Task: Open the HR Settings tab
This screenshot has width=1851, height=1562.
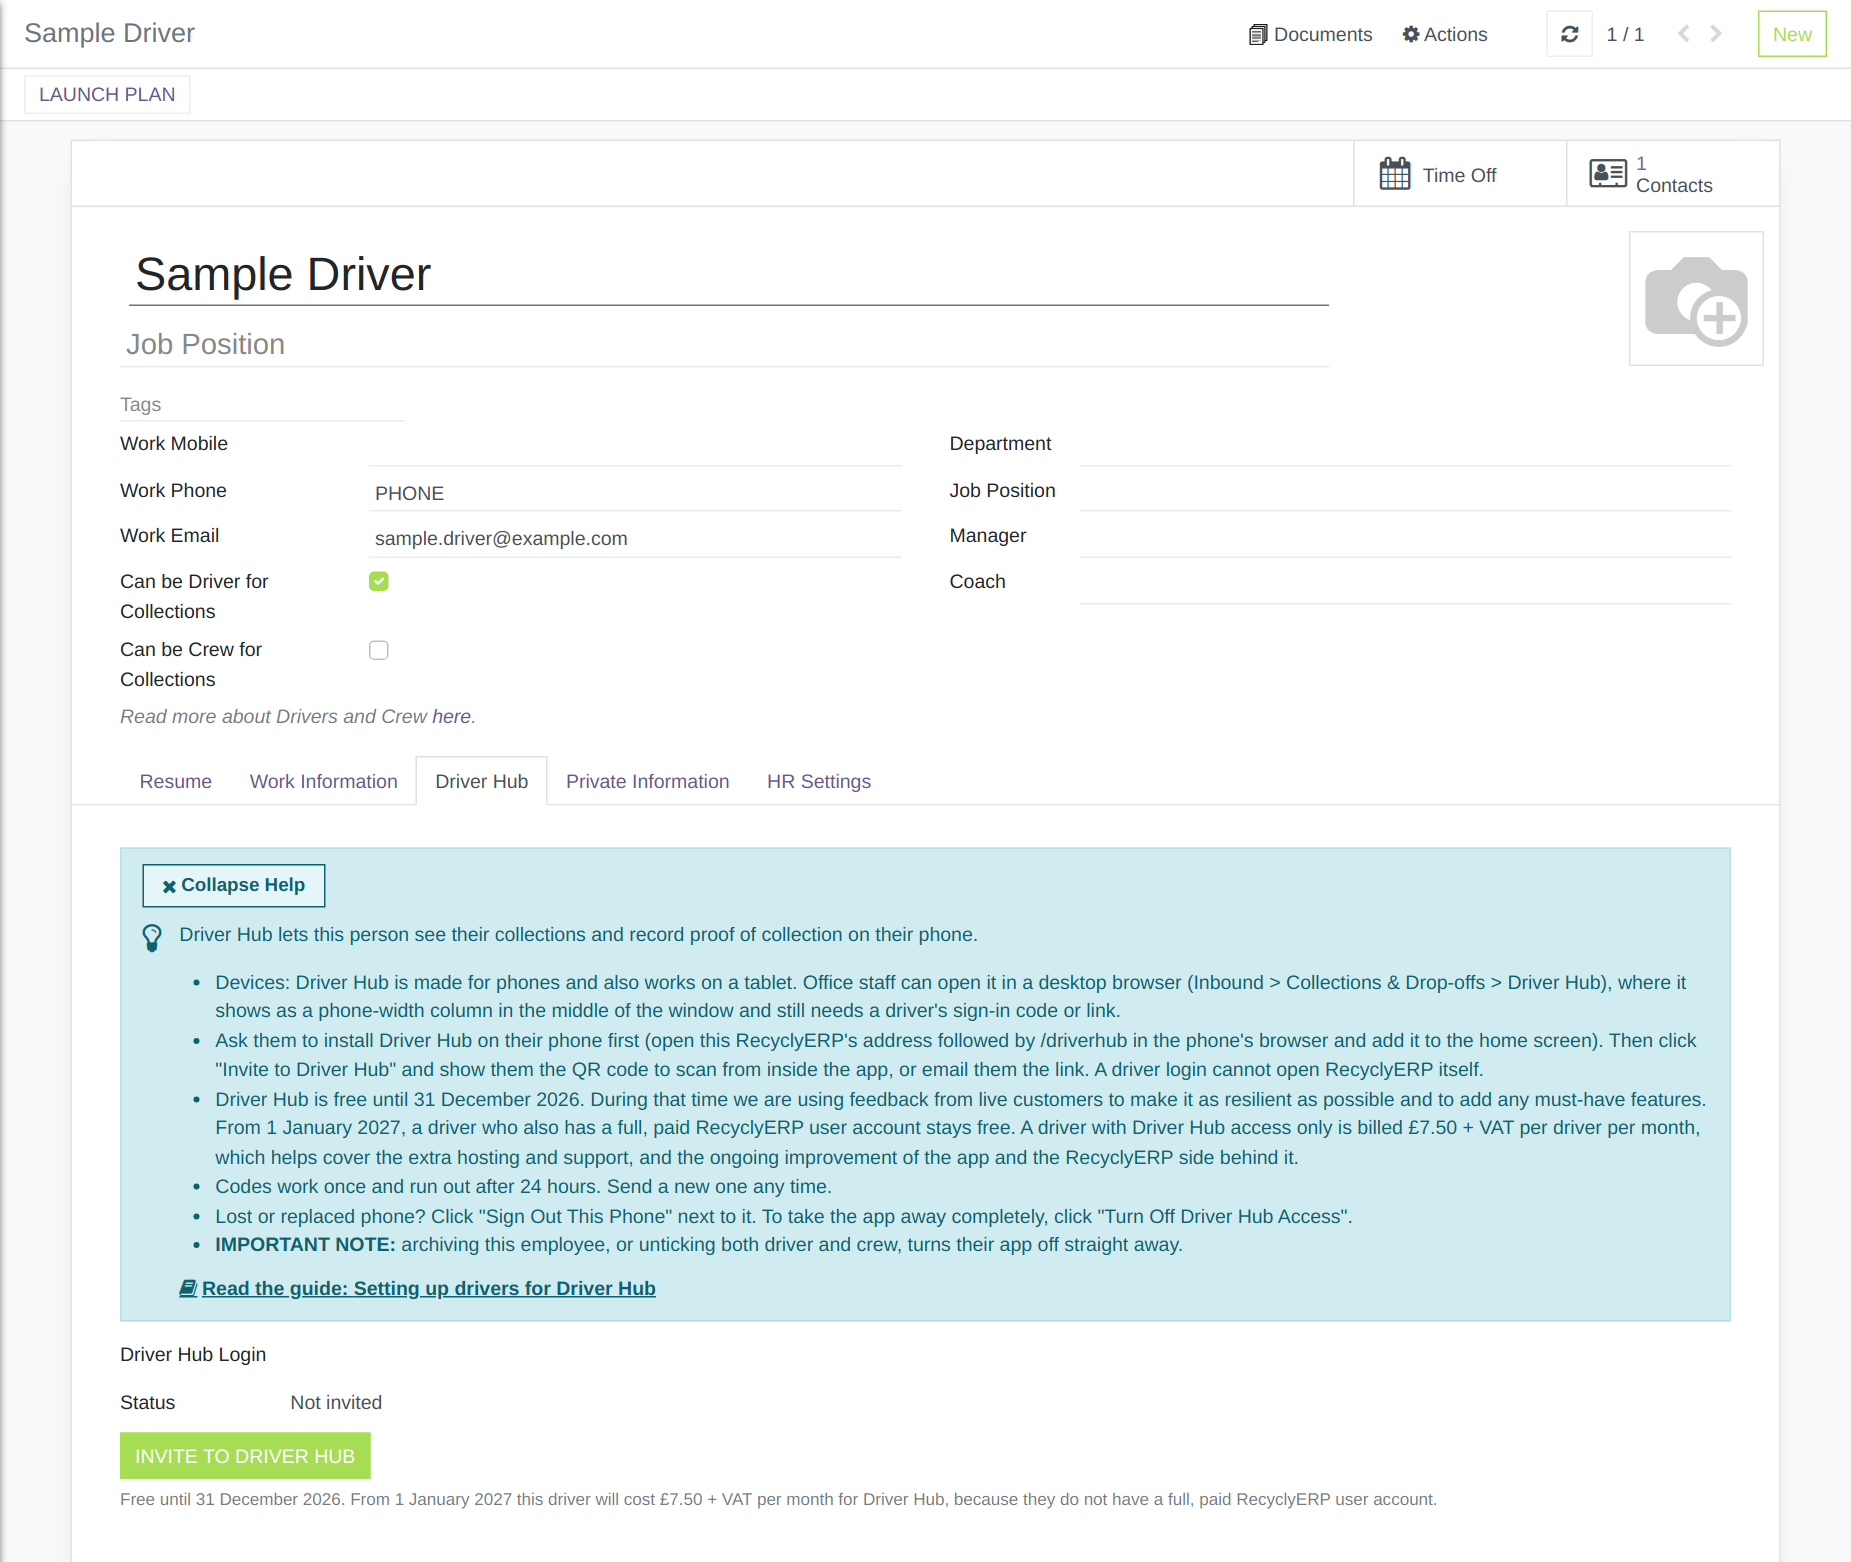Action: coord(818,781)
